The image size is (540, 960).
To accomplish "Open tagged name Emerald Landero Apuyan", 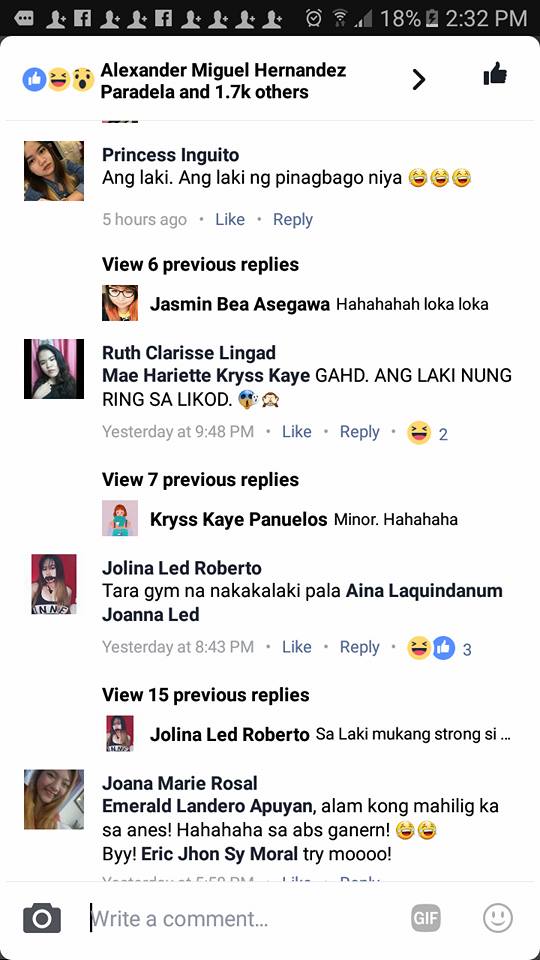I will pos(207,806).
